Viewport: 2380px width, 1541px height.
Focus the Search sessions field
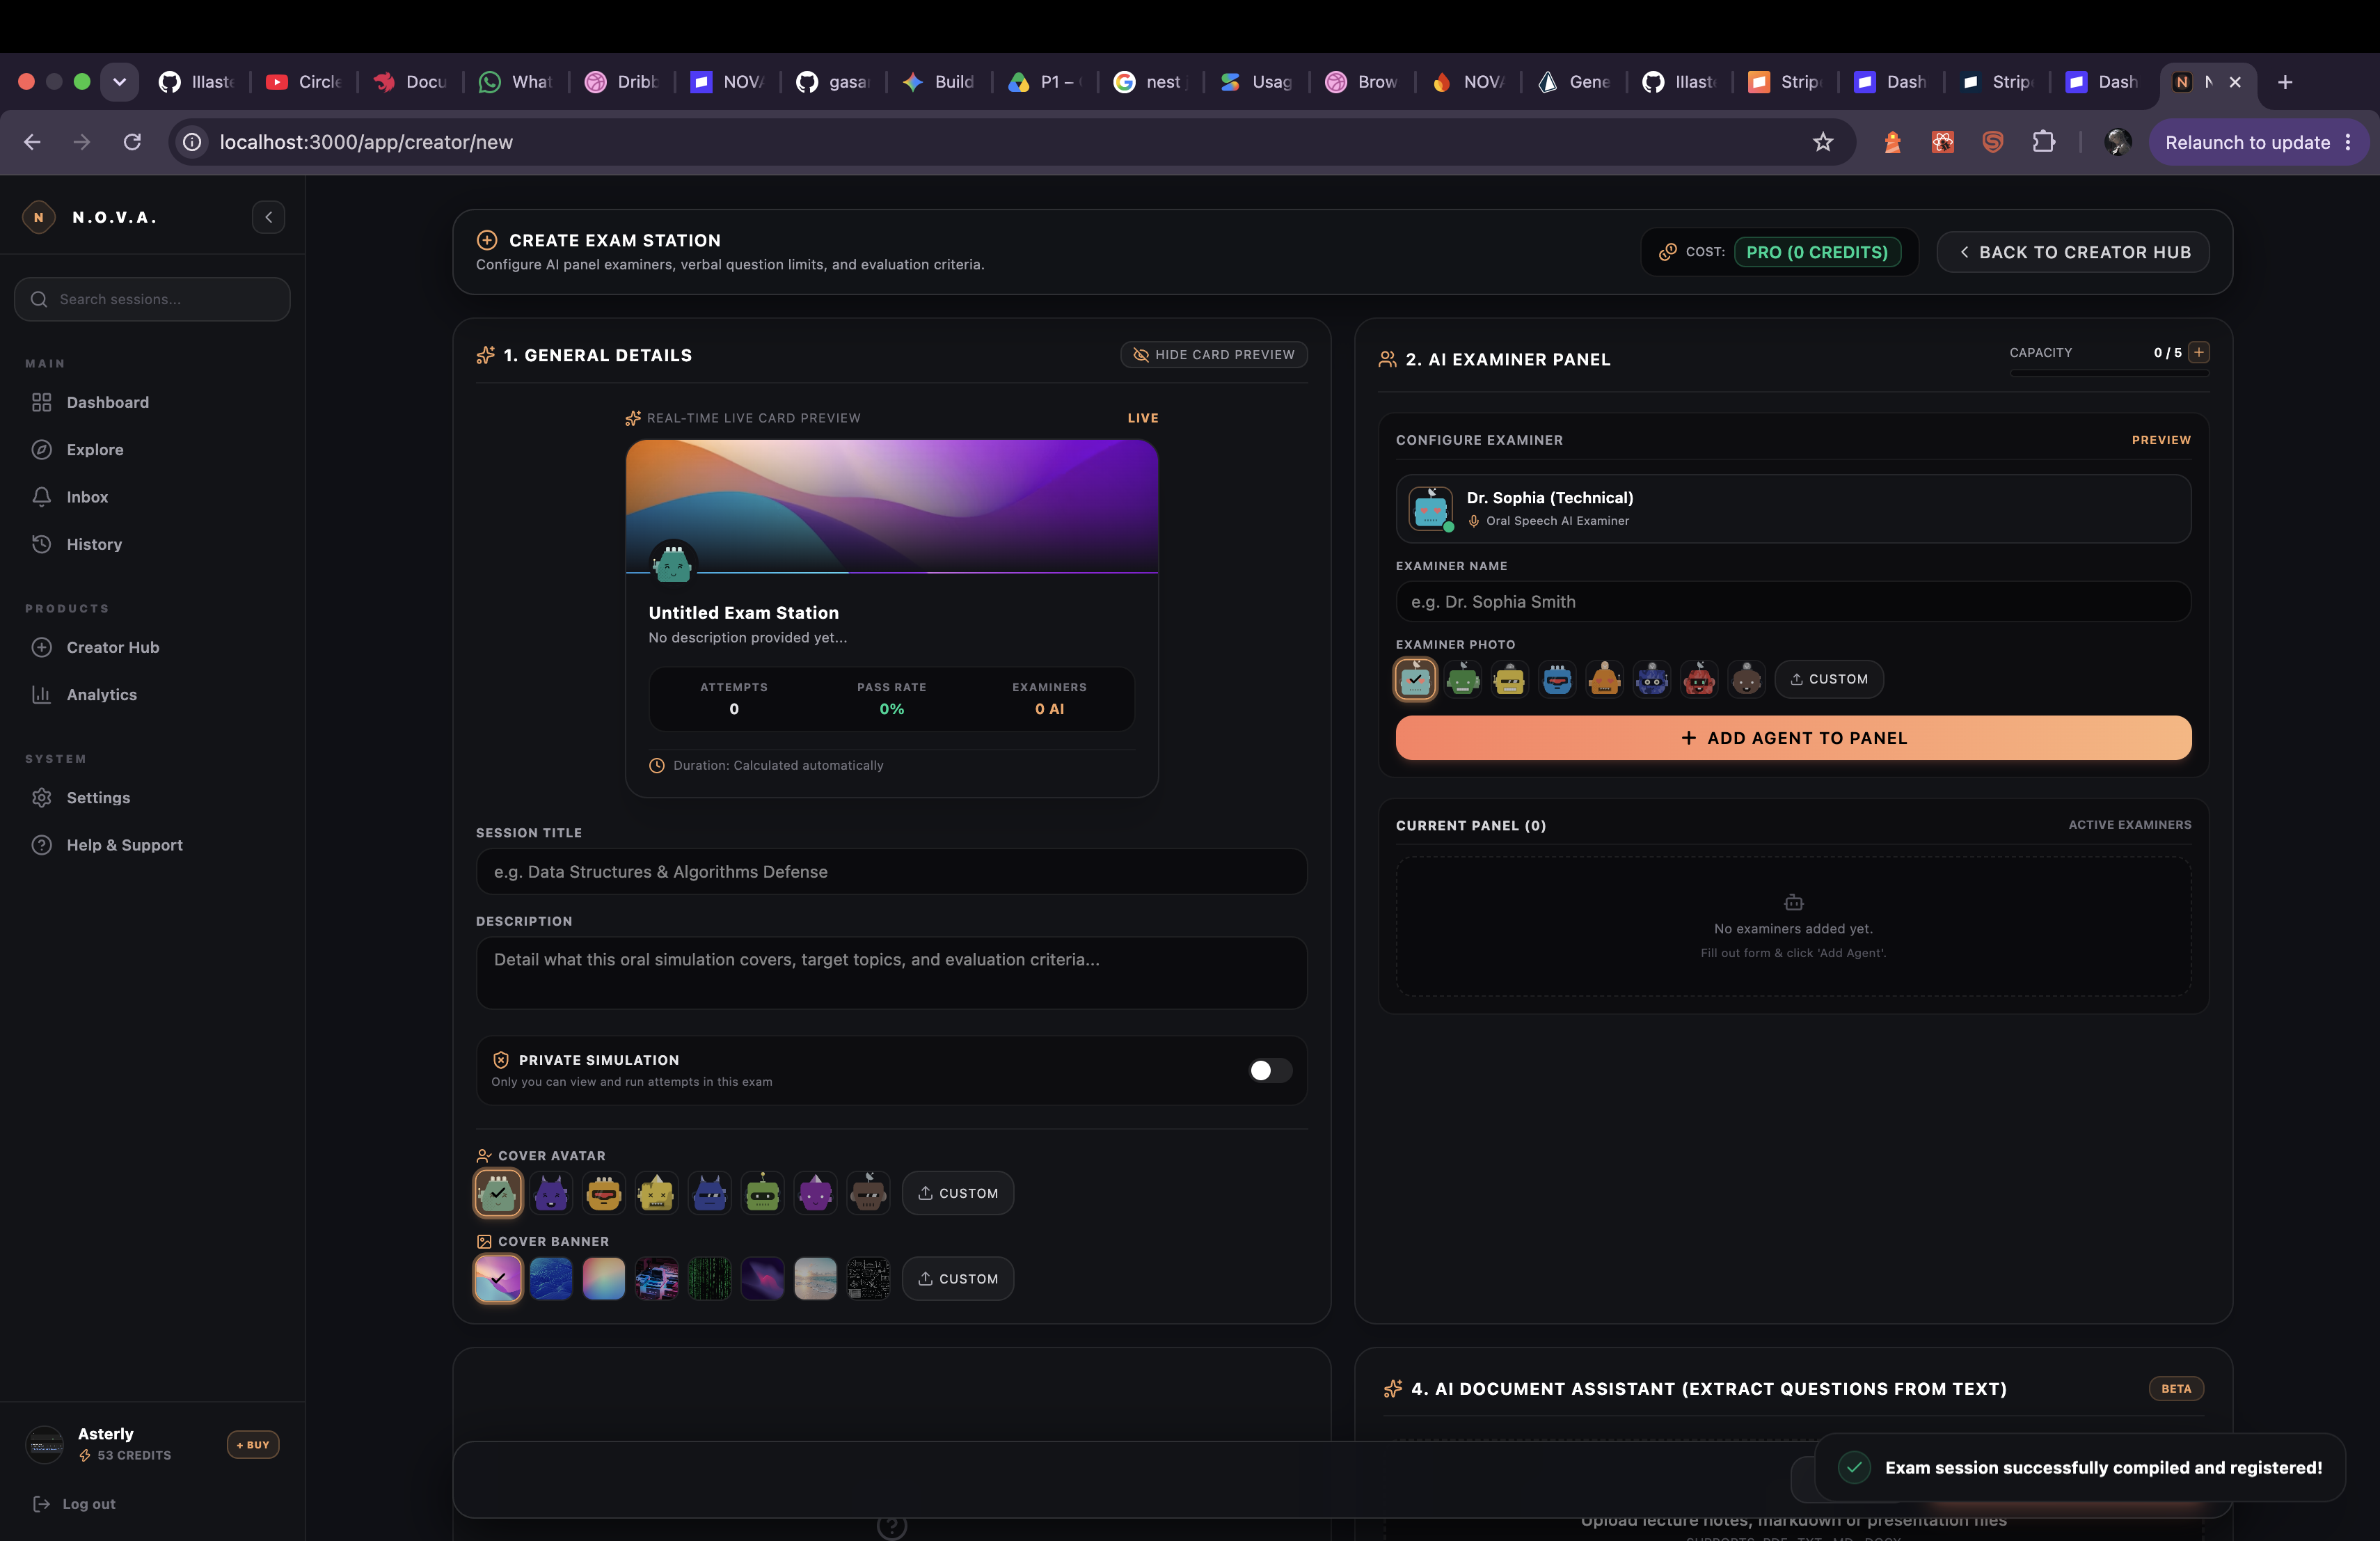pos(152,299)
